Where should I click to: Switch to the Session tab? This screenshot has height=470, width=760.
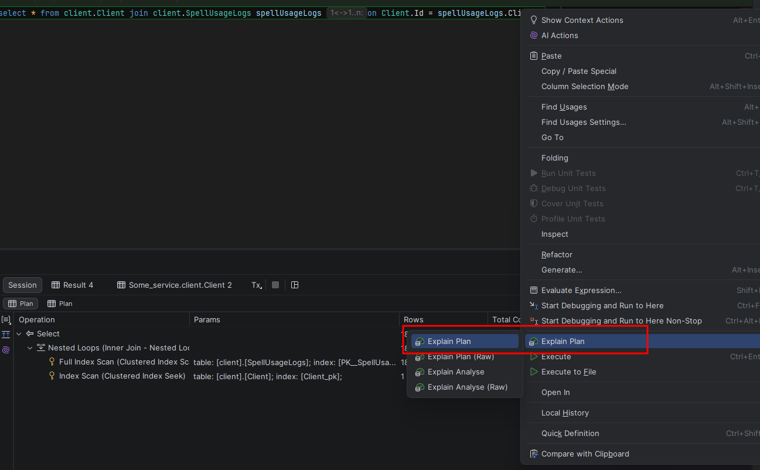tap(22, 285)
